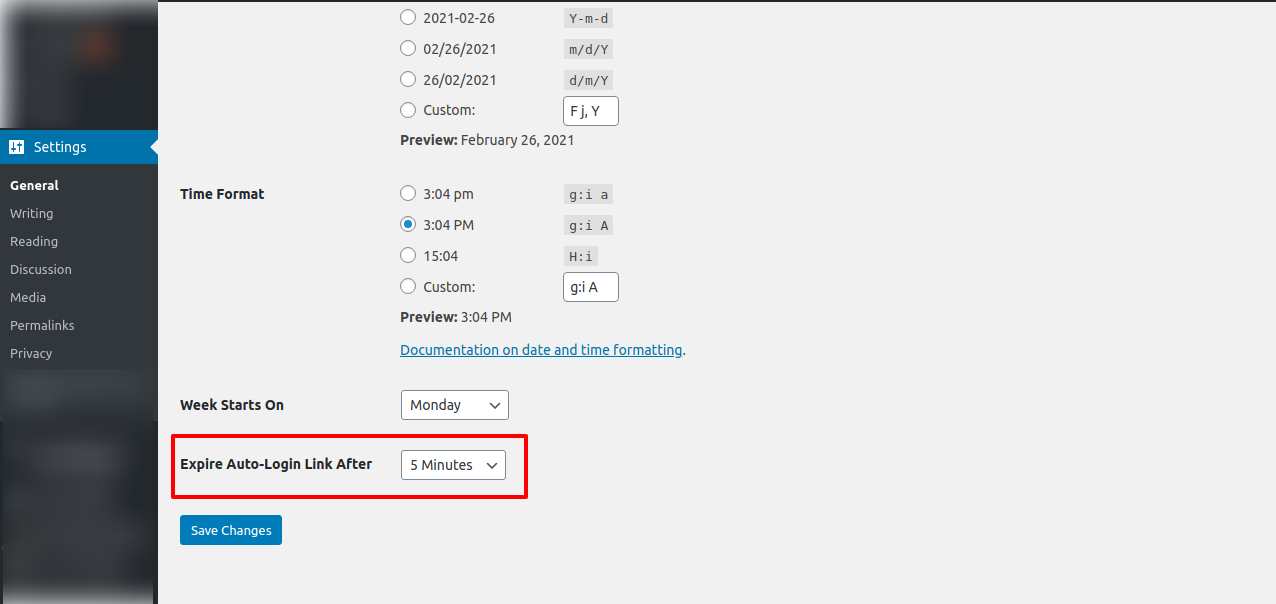This screenshot has height=604, width=1276.
Task: Click the Settings gear icon in sidebar
Action: tap(17, 147)
